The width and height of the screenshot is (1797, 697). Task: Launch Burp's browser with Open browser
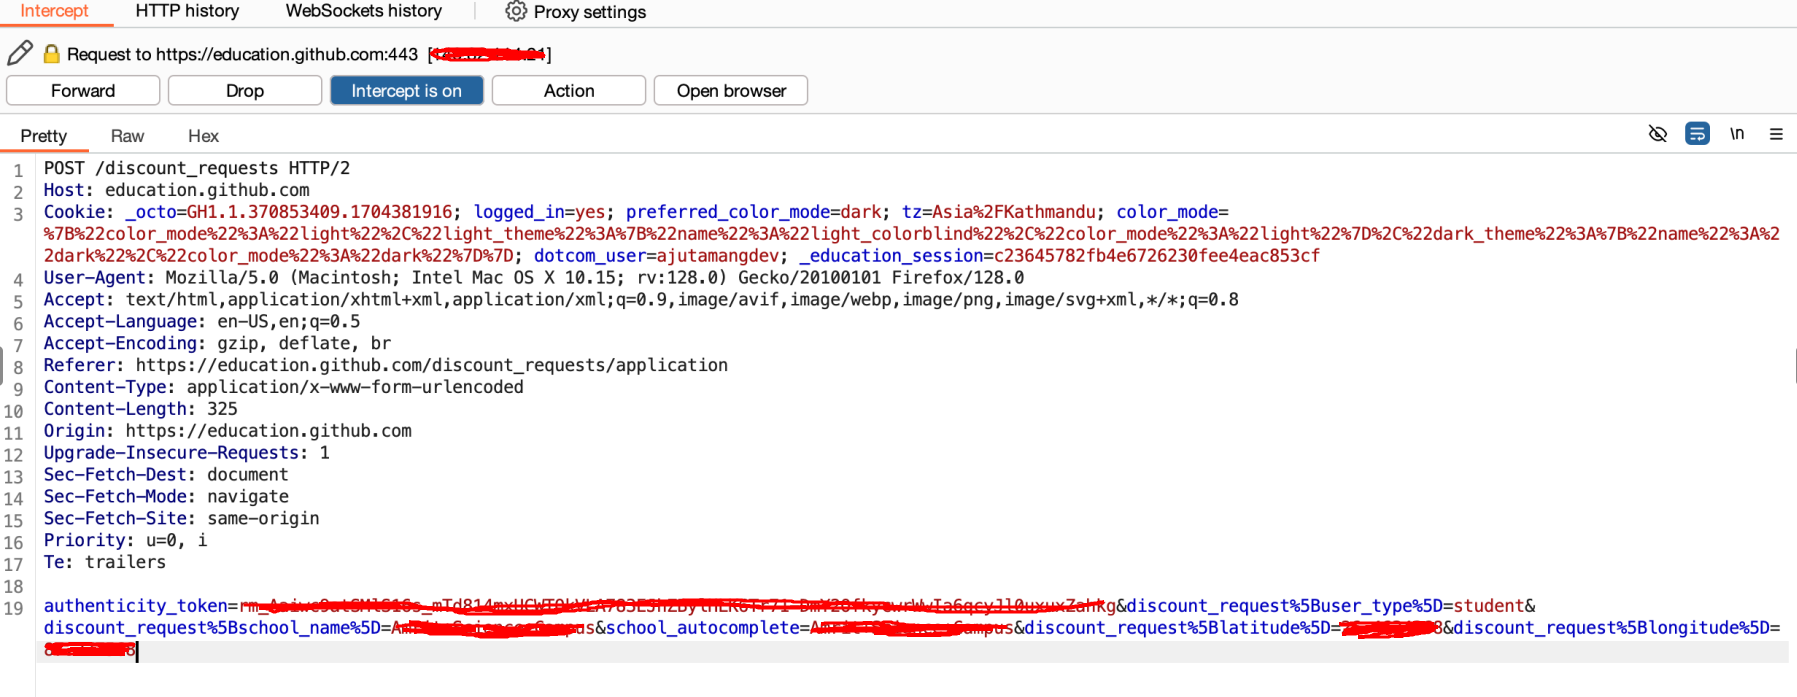730,91
